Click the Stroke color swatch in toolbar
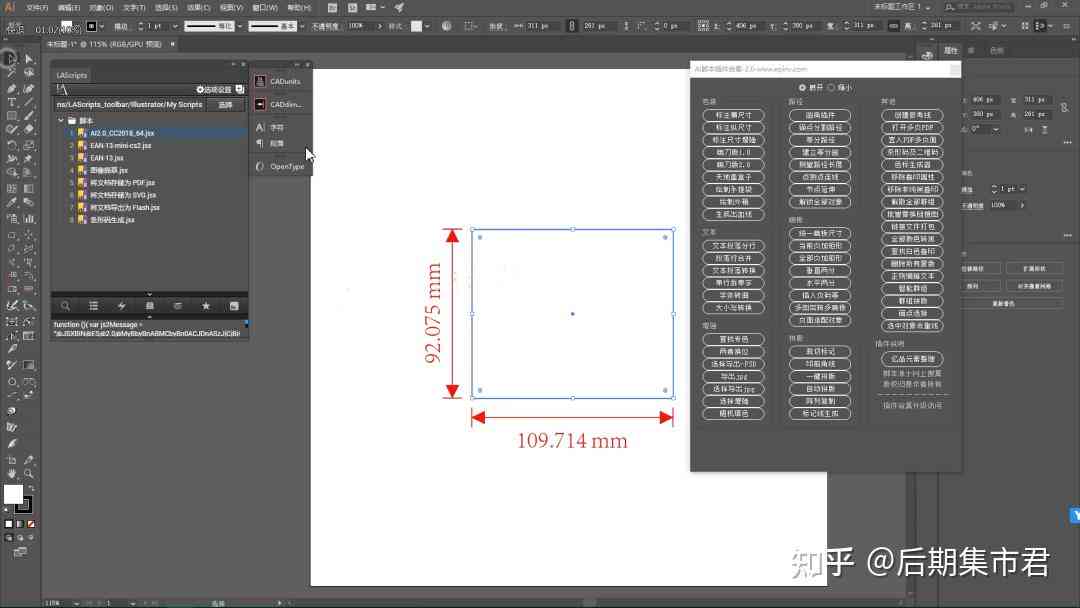 click(25, 505)
